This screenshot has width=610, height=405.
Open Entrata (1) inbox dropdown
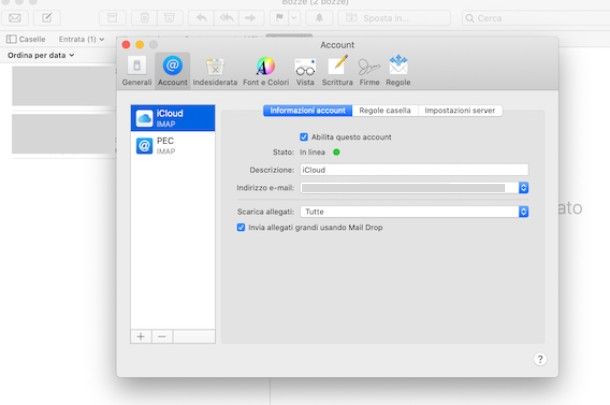pyautogui.click(x=81, y=39)
